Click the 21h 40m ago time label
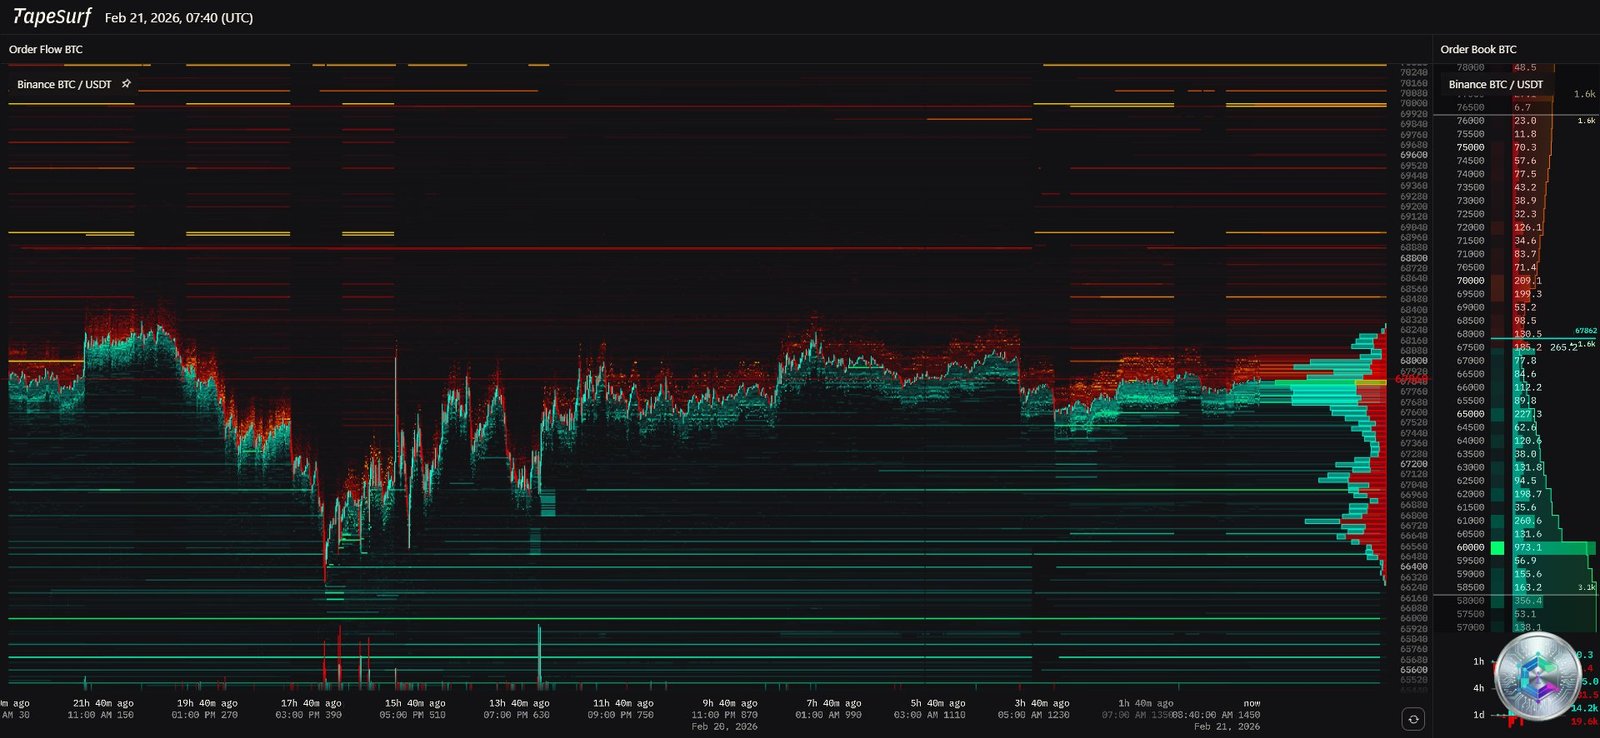 pyautogui.click(x=102, y=703)
